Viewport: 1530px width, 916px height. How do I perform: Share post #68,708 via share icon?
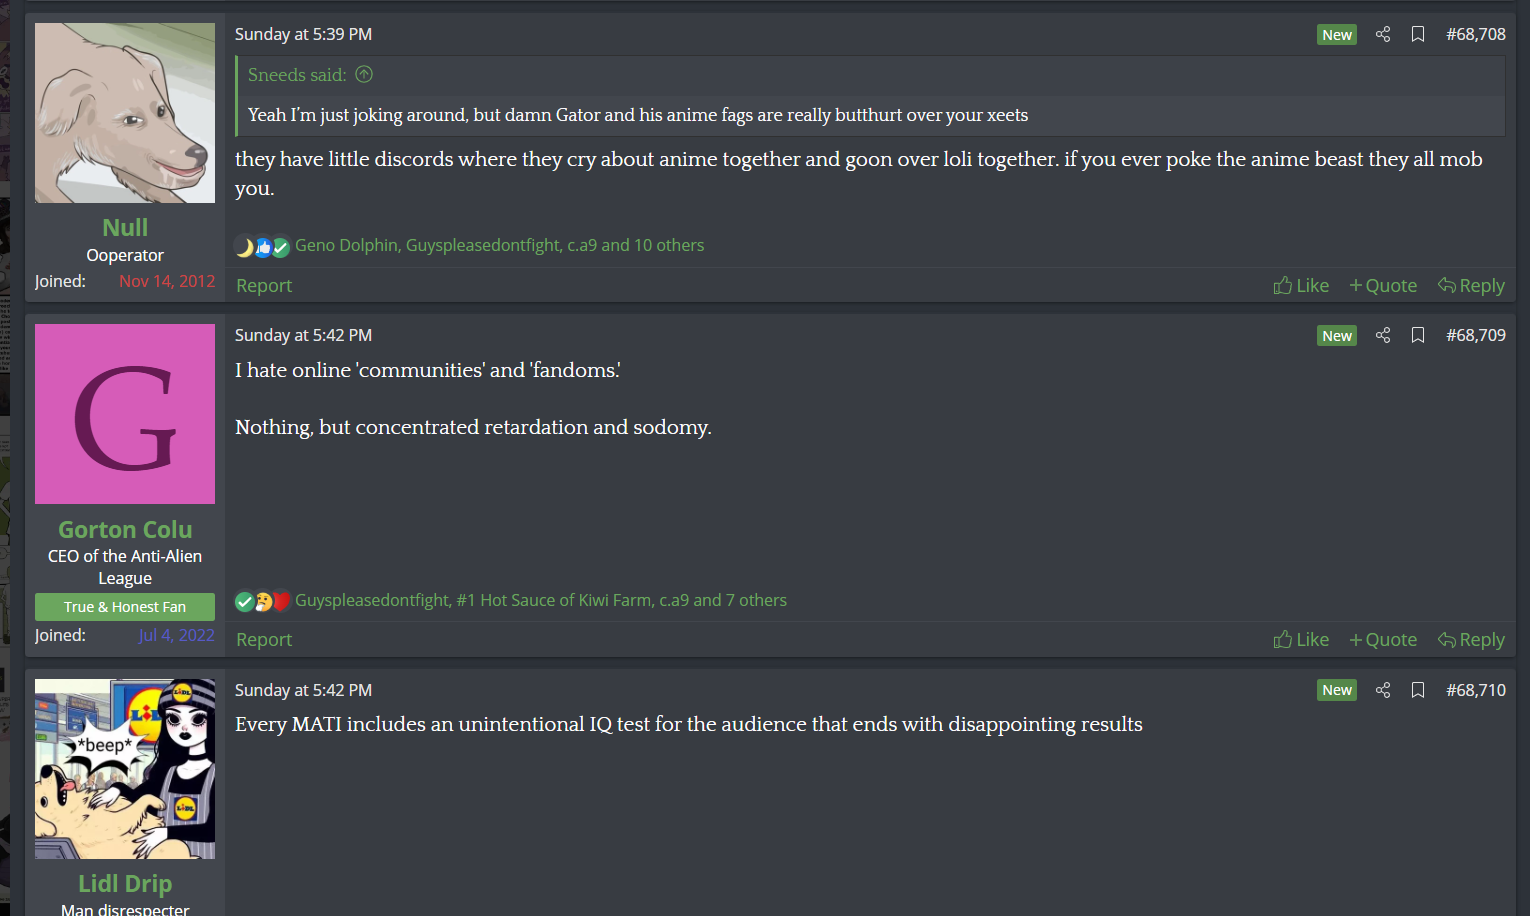click(1383, 34)
